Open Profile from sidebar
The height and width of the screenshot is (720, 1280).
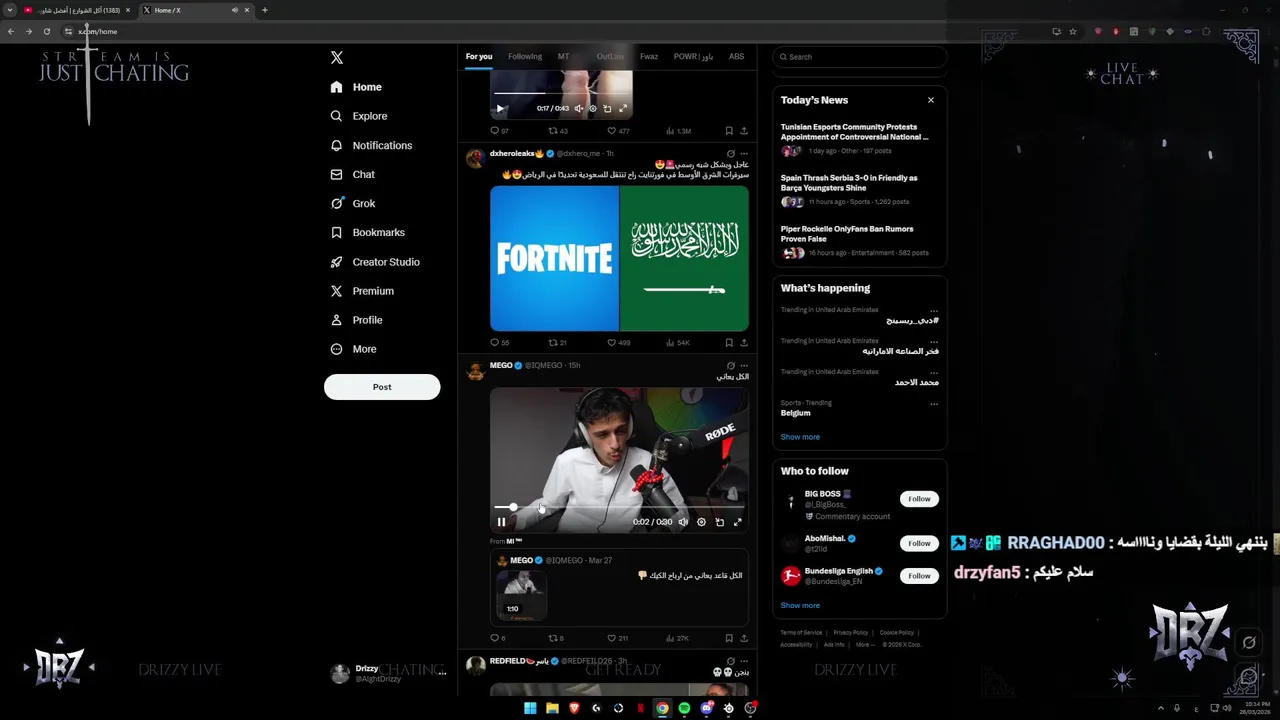point(356,320)
